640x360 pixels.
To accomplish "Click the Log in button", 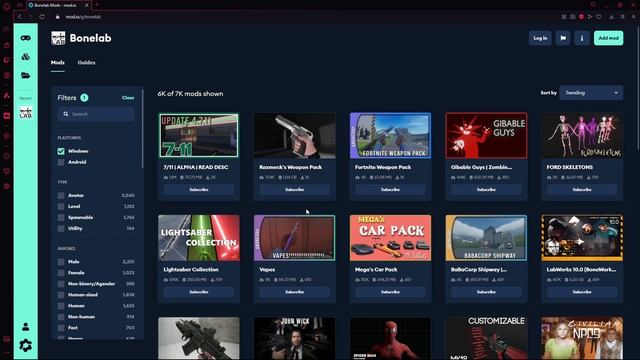I will point(540,38).
